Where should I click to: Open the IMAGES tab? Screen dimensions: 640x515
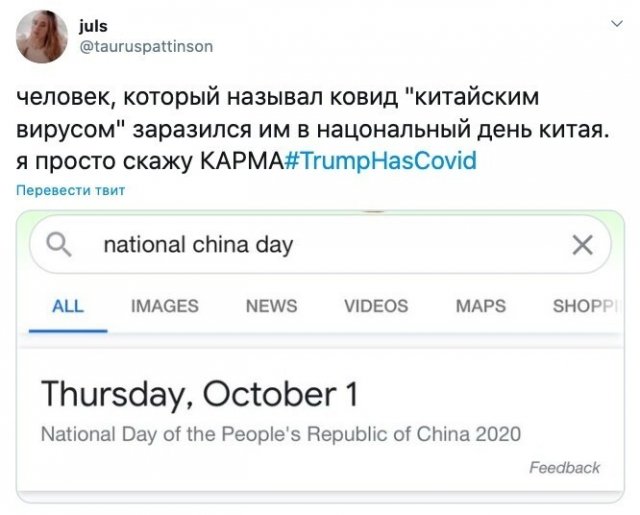pyautogui.click(x=165, y=306)
